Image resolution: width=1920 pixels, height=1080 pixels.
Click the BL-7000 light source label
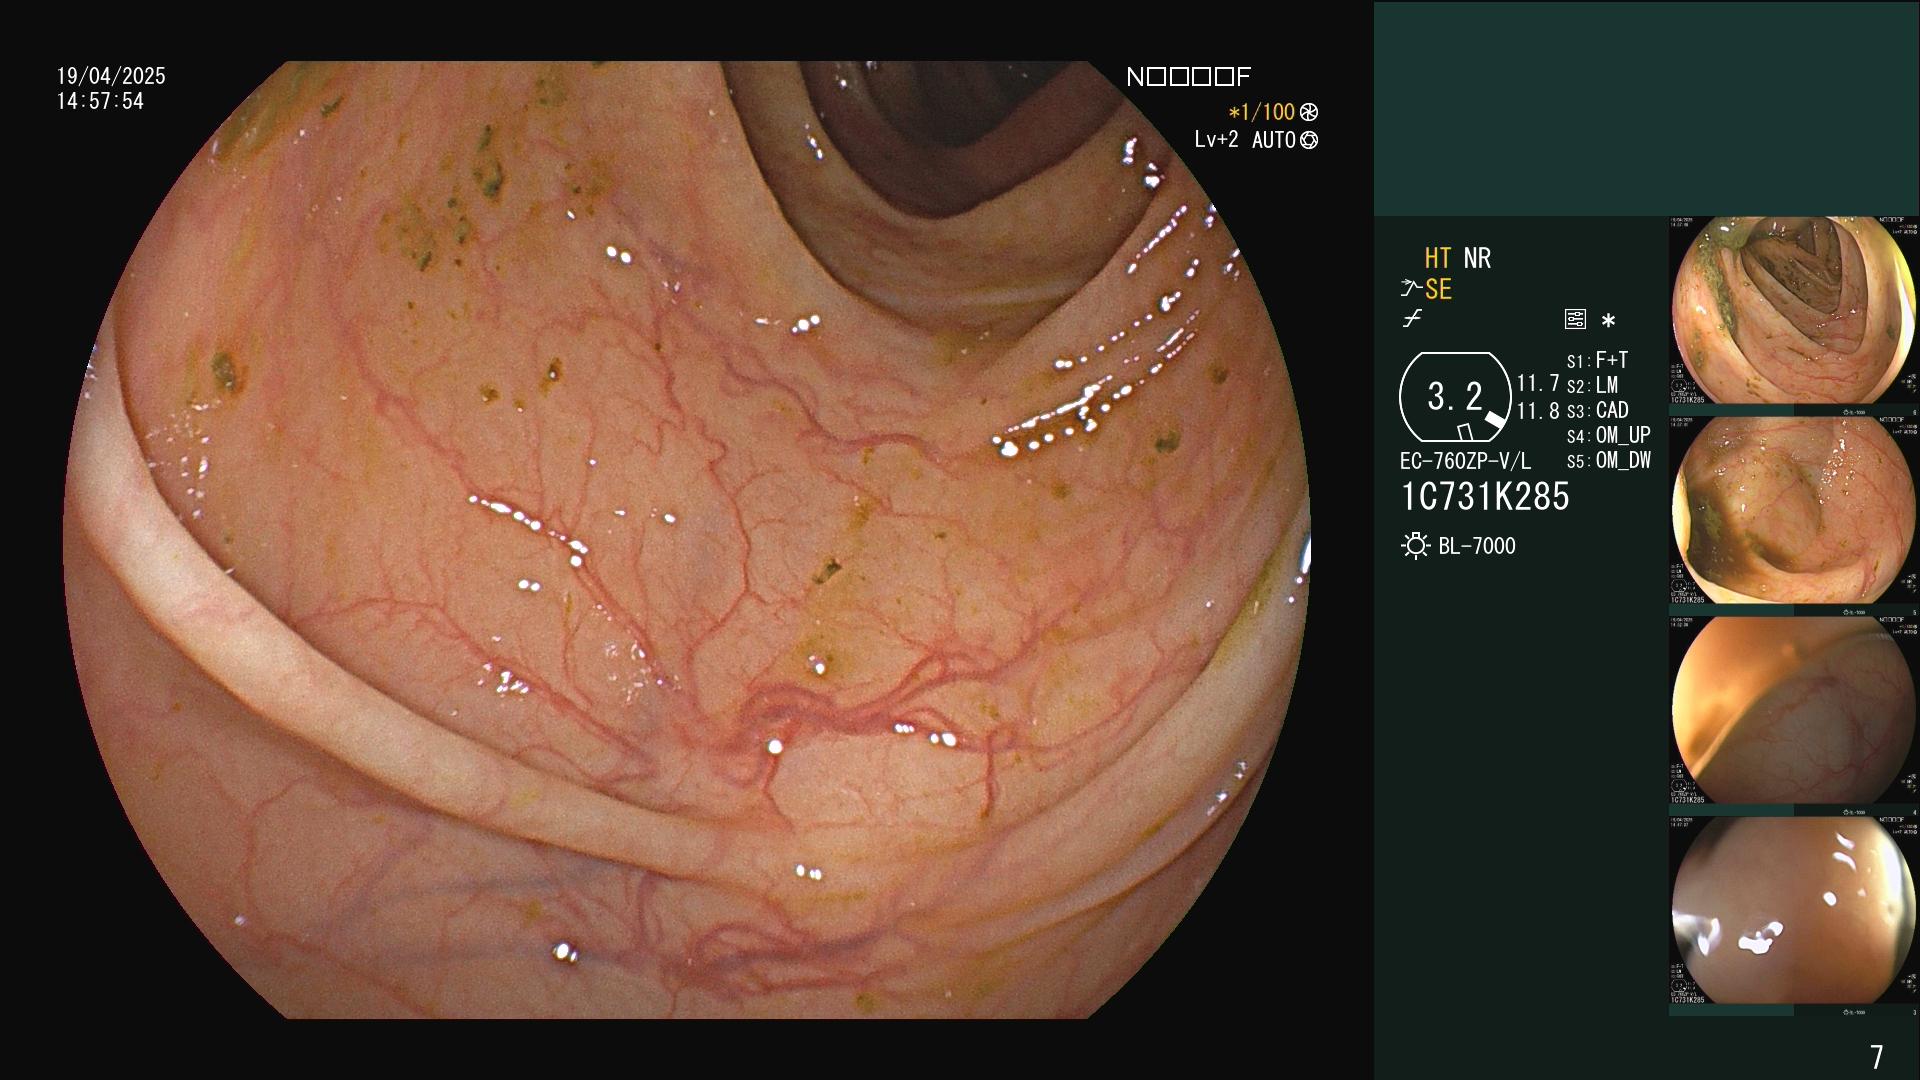tap(1477, 546)
